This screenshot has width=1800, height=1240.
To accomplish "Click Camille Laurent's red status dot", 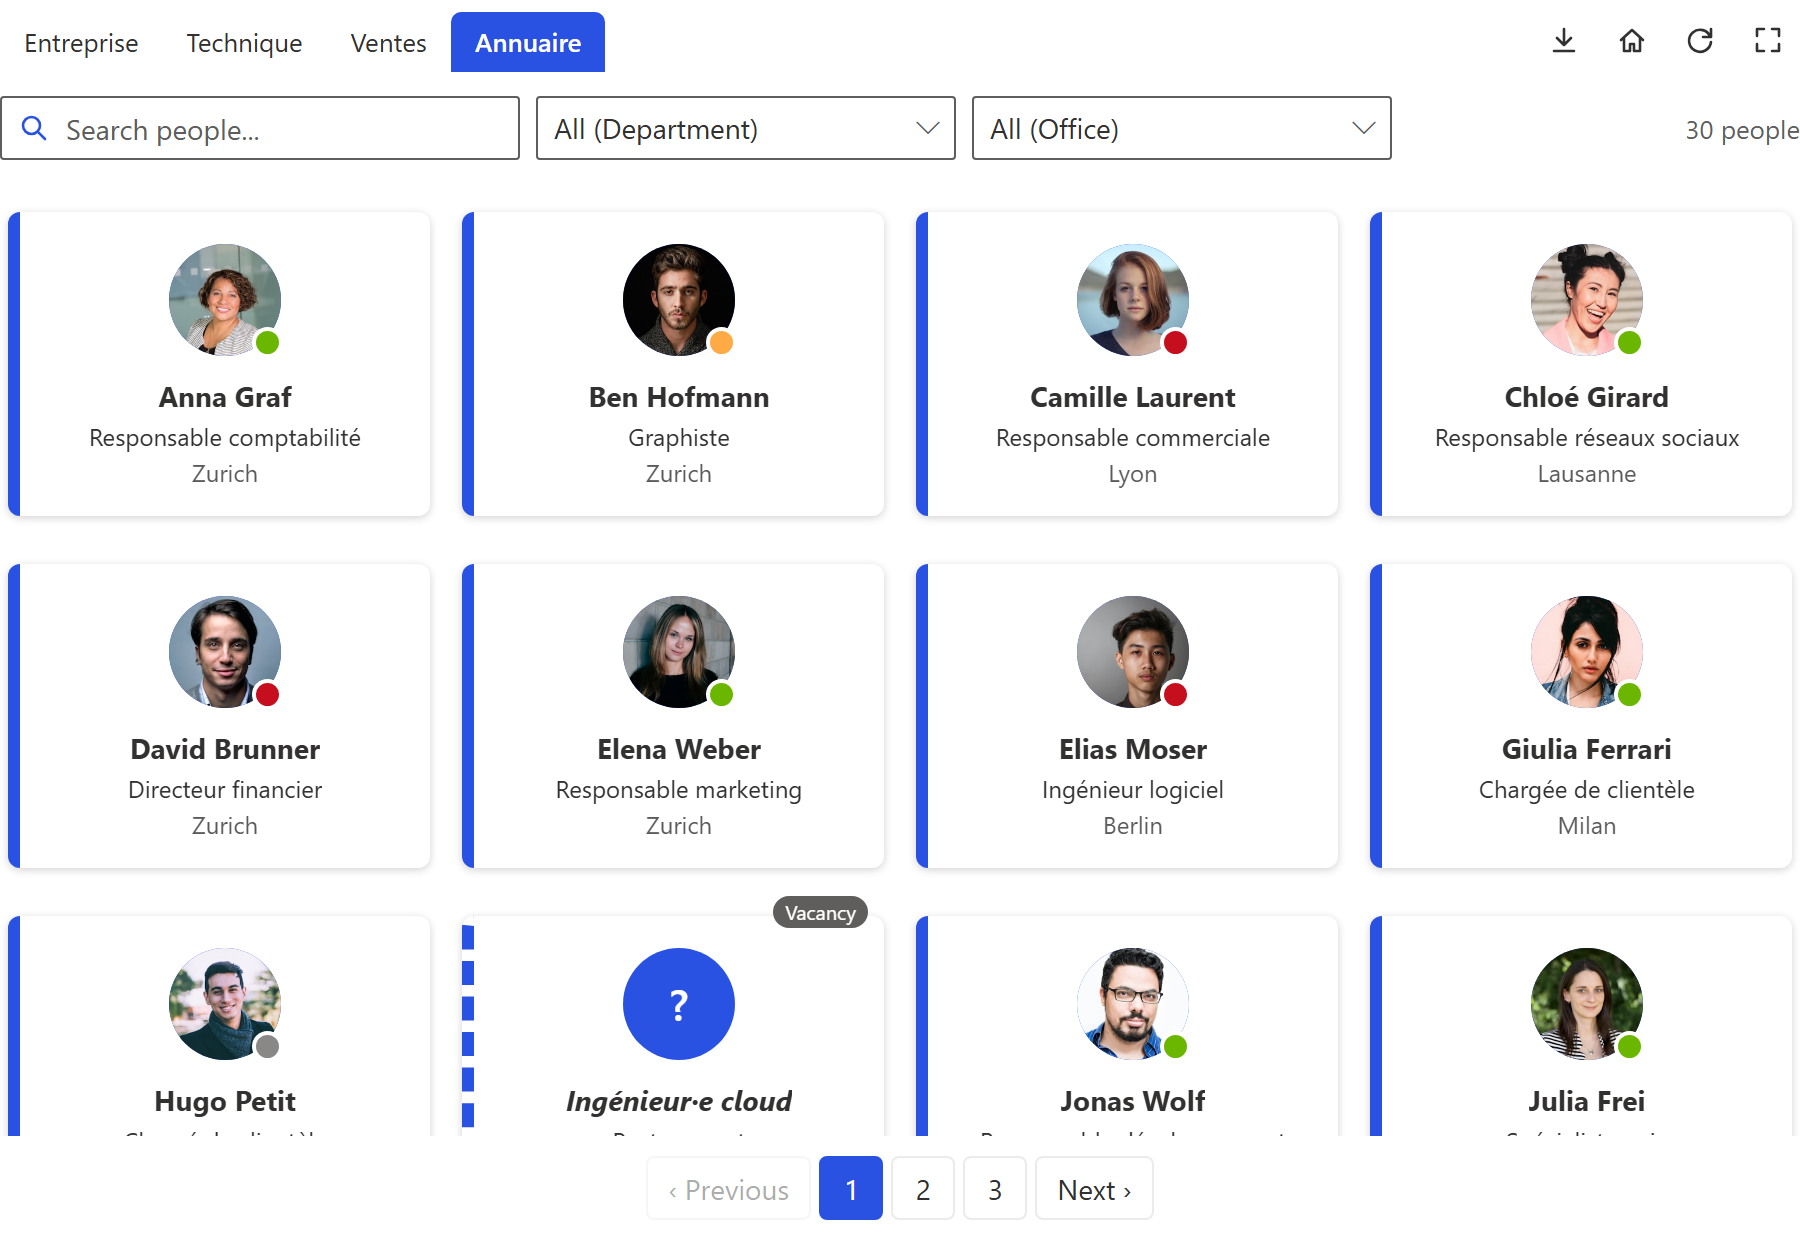I will 1175,343.
